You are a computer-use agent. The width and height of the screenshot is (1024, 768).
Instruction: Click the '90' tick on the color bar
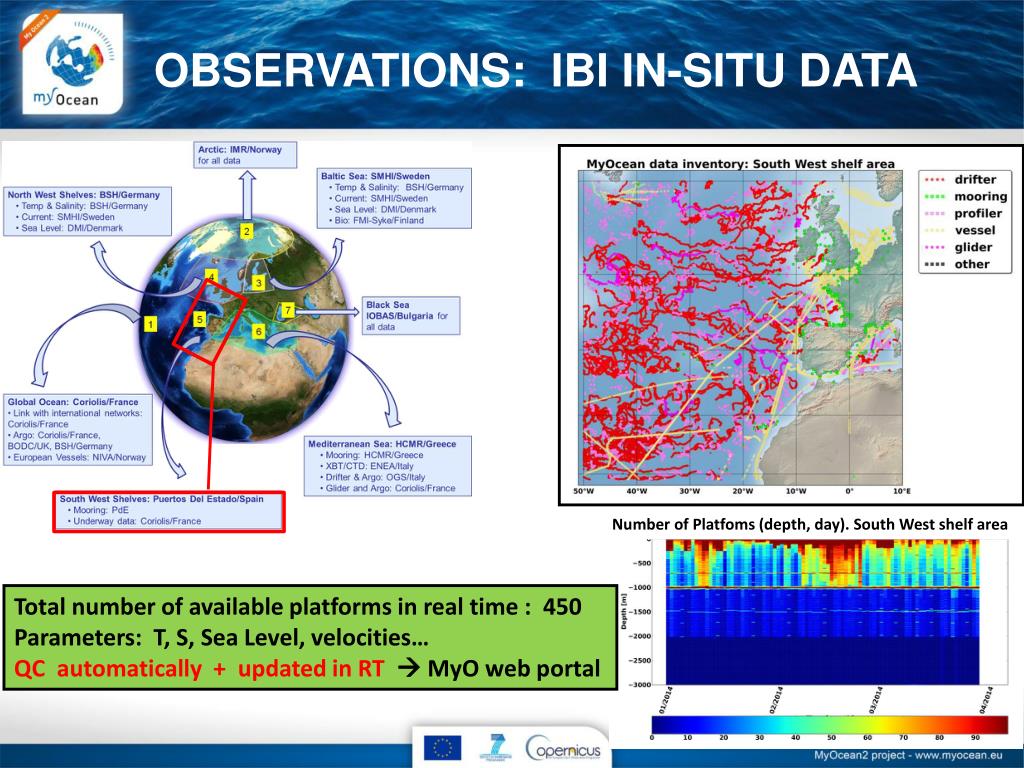point(974,737)
